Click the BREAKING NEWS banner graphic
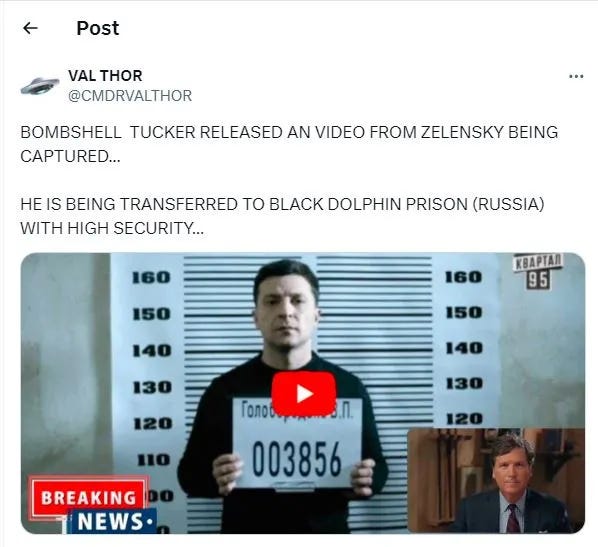Viewport: 598px width, 547px height. pyautogui.click(x=92, y=504)
